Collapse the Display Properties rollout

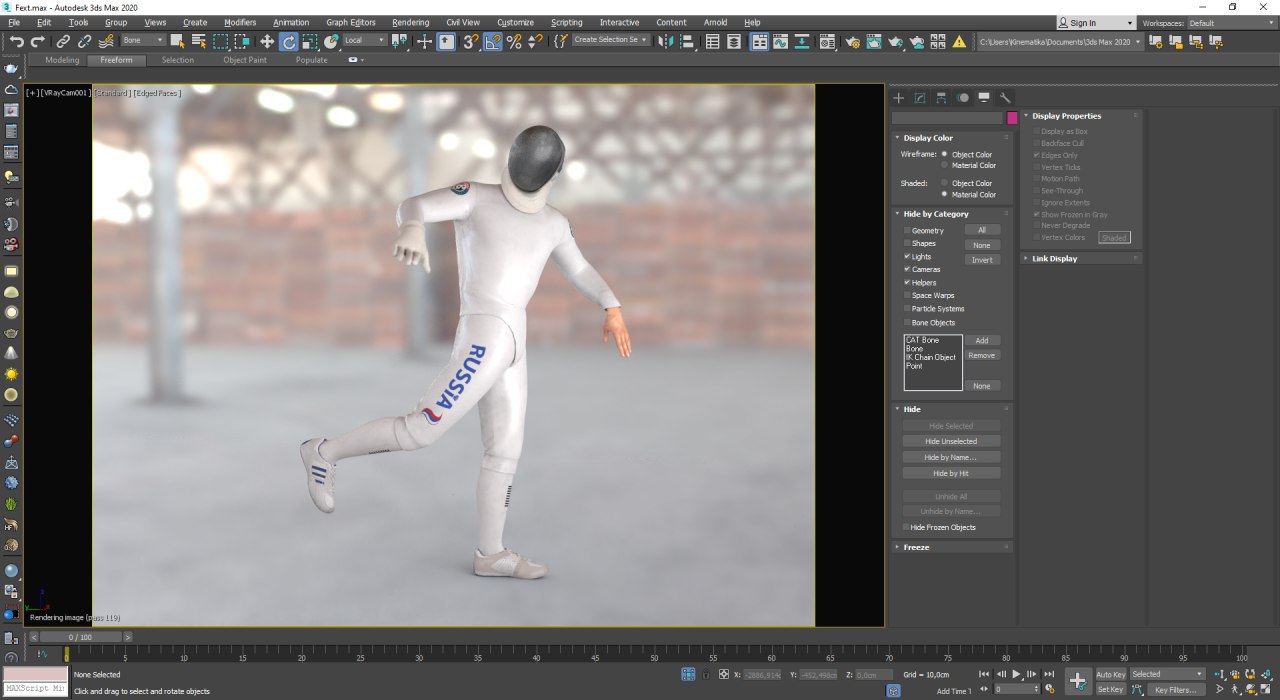click(1066, 116)
